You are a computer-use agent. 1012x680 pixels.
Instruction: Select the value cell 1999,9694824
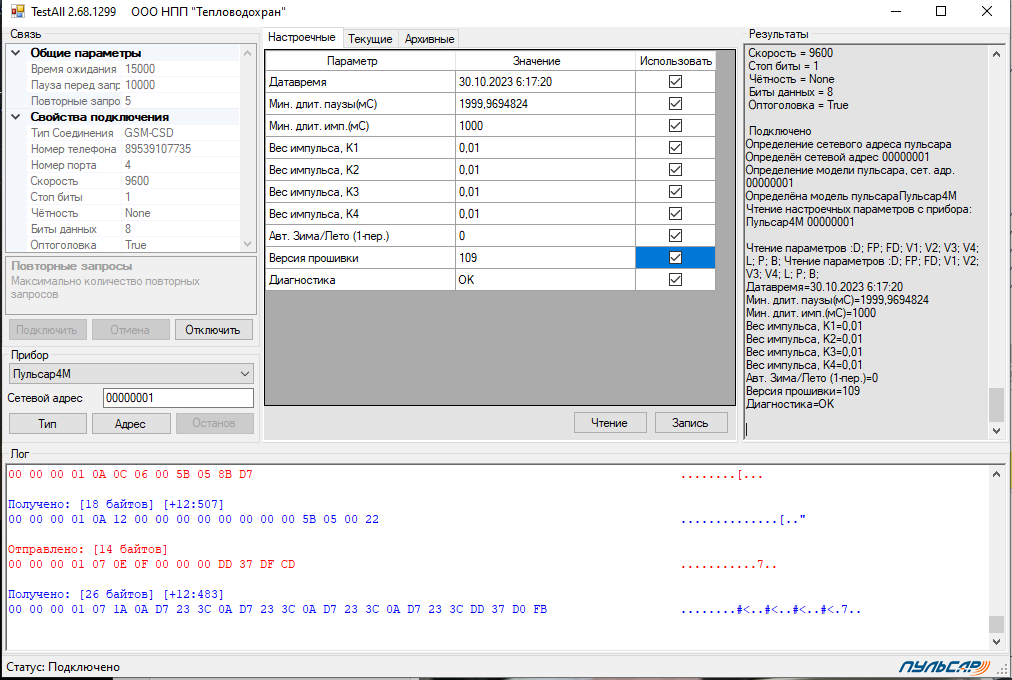click(x=545, y=104)
